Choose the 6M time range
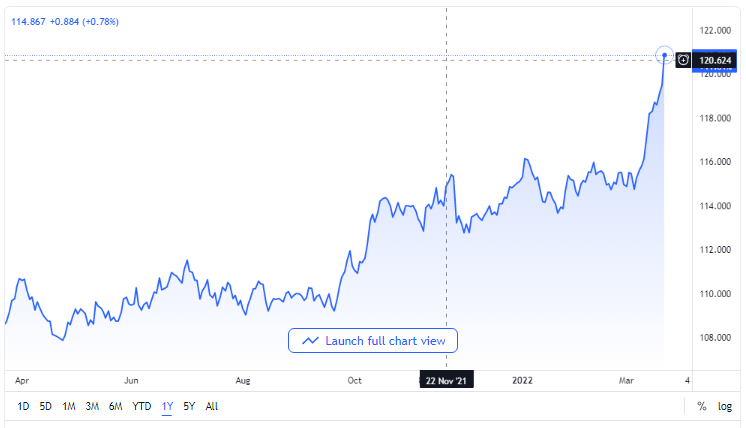Screen dimensions: 746x428 click(115, 407)
